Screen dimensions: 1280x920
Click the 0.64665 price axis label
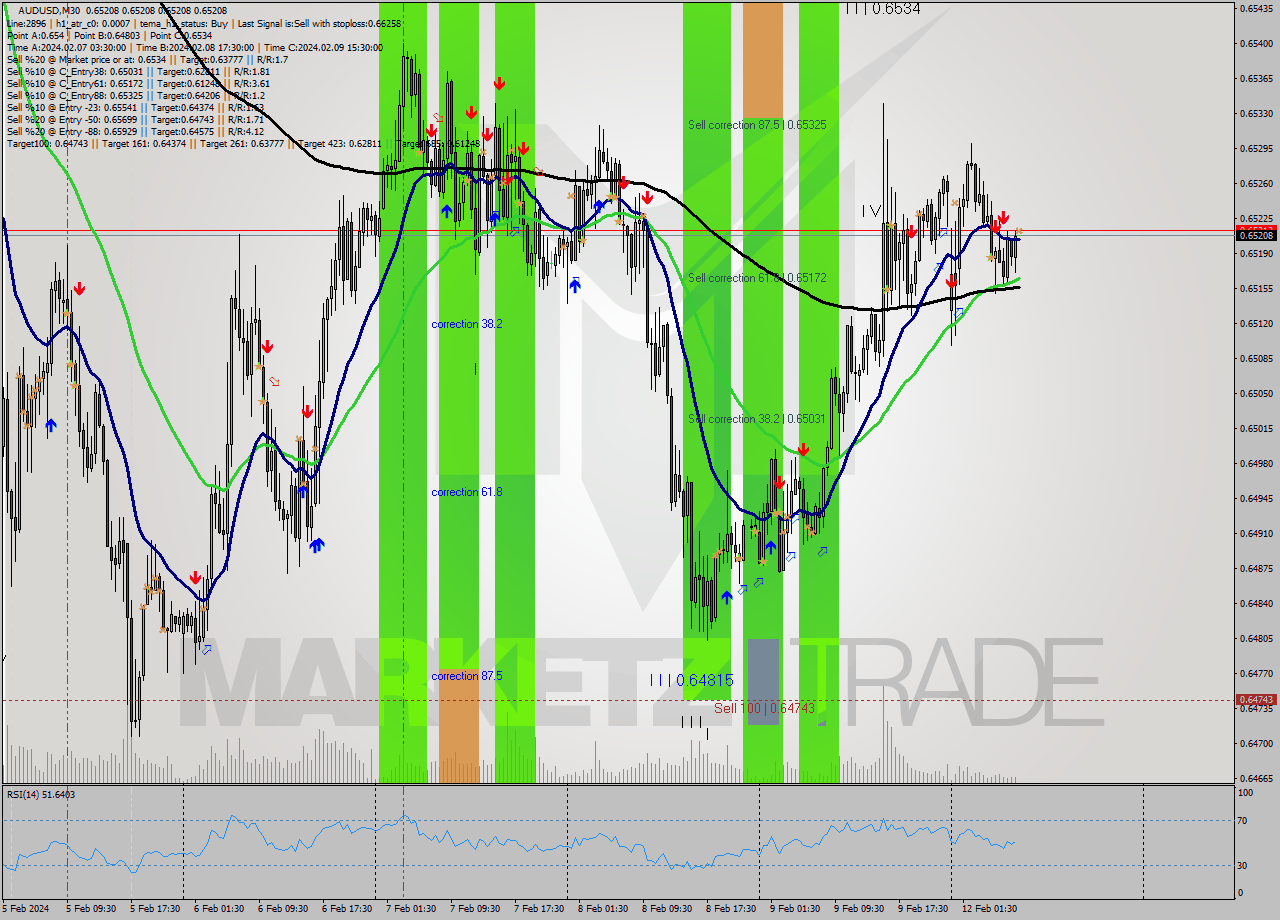pos(1256,777)
